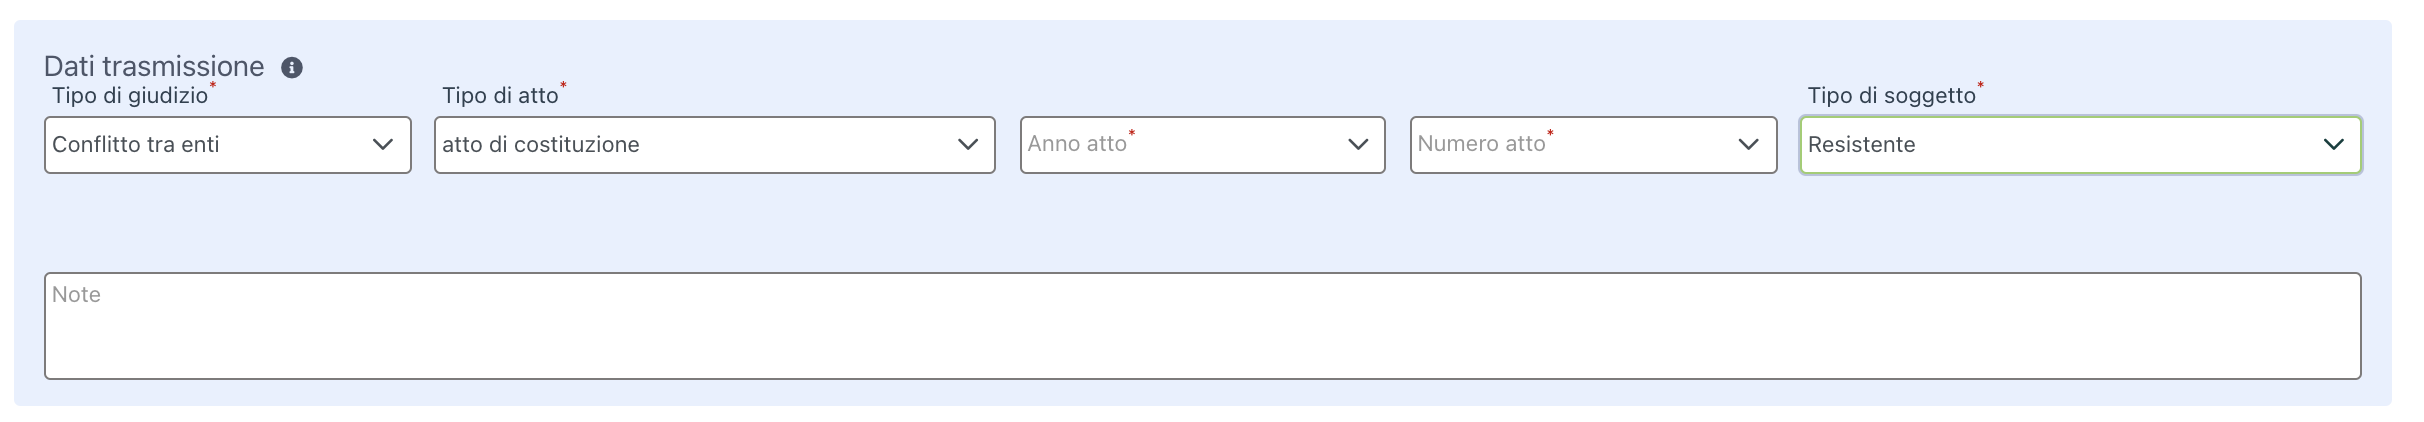
Task: Click the Tipo di soggetto field label
Action: pyautogui.click(x=1891, y=96)
